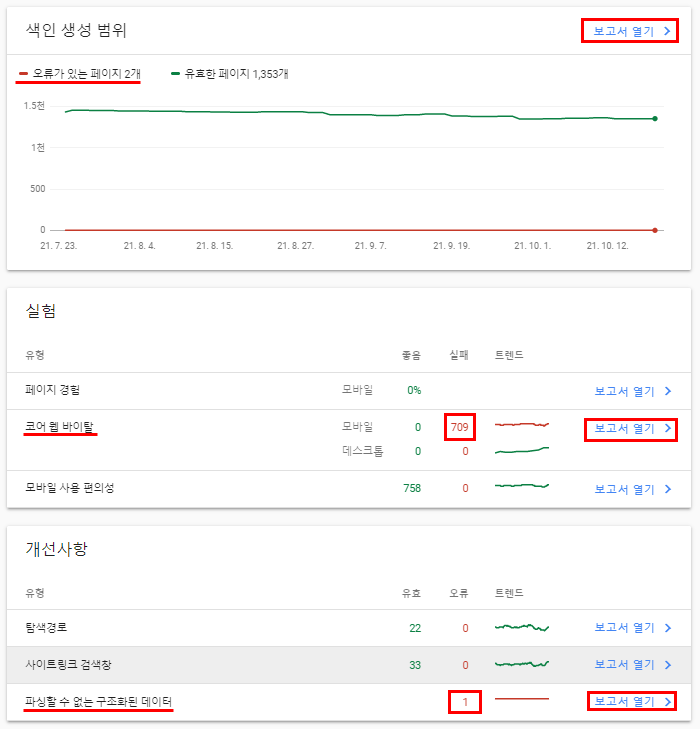This screenshot has width=700, height=729.
Task: Click the trend sparkline for 탐색경로
Action: (x=522, y=628)
